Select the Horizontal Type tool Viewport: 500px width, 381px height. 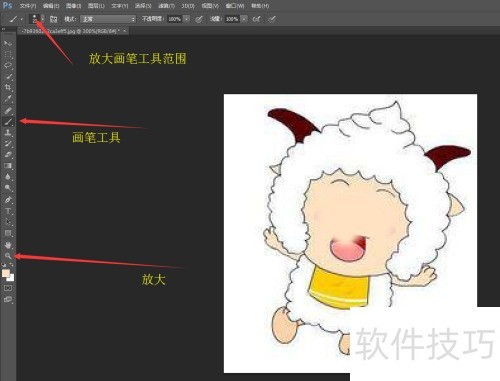8,211
